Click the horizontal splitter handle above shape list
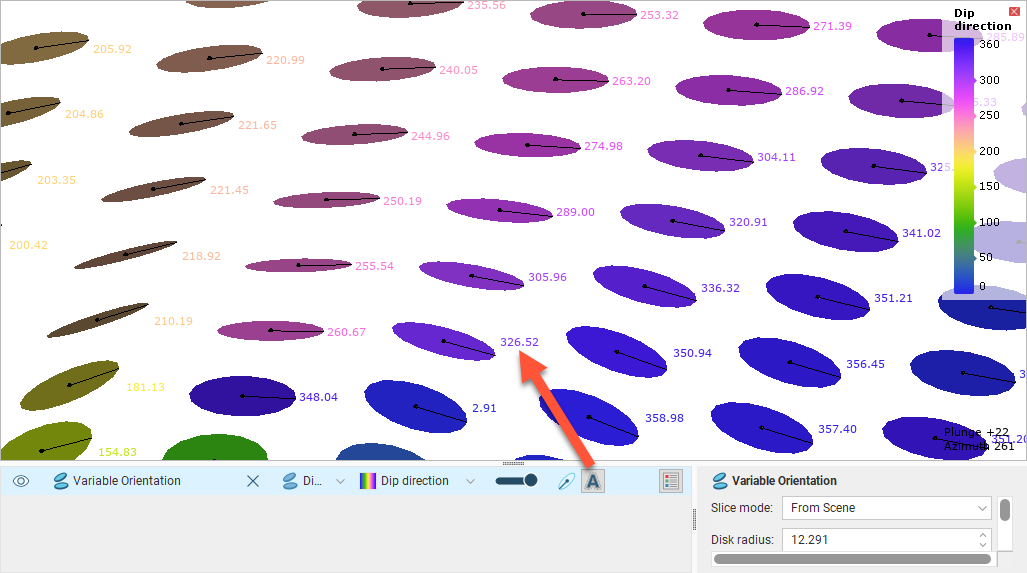Screen dimensions: 1027x573 pos(513,463)
